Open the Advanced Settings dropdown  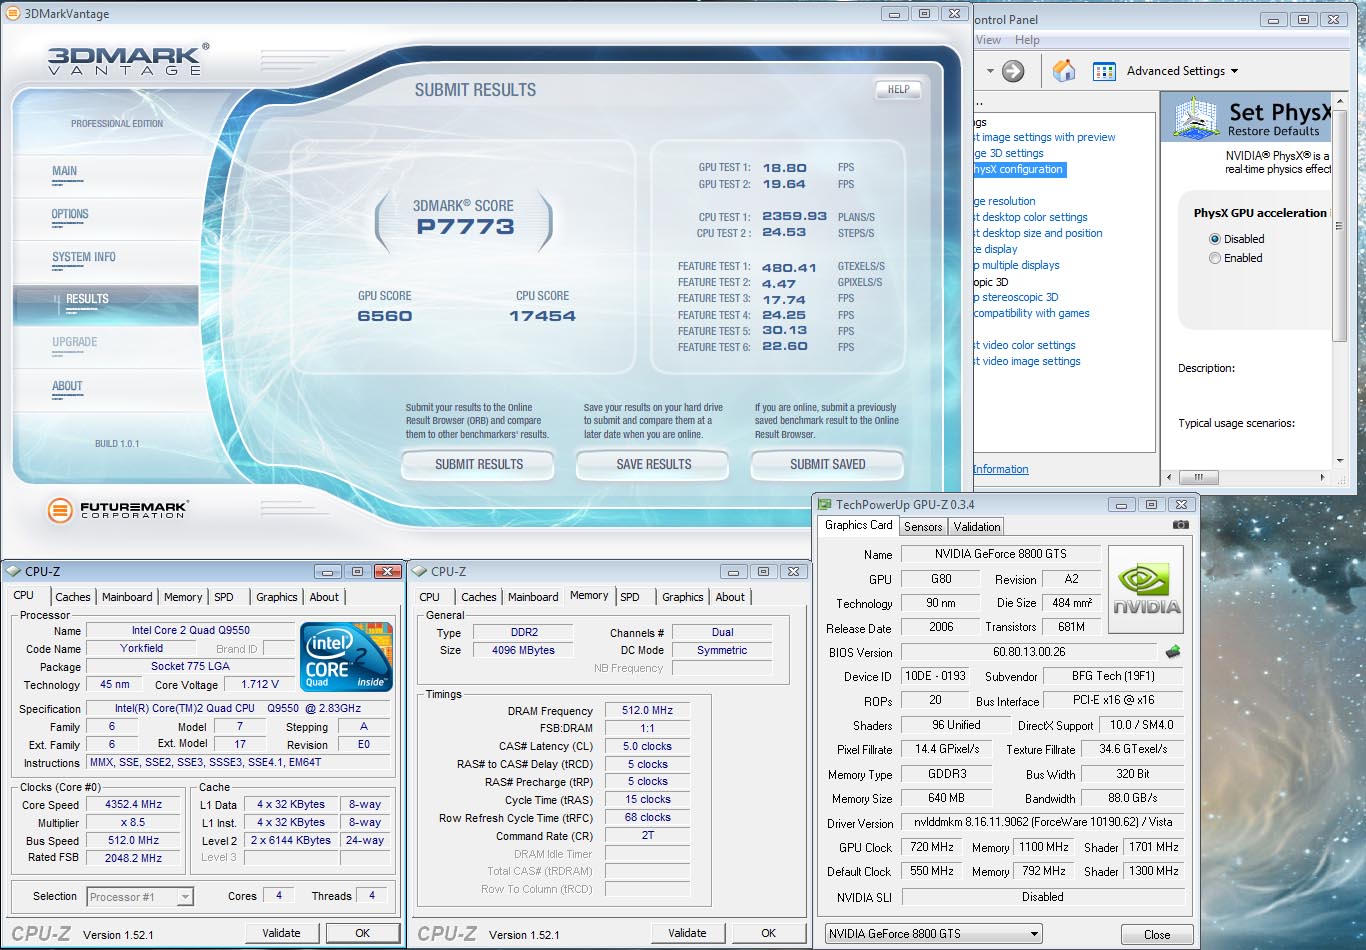coord(1182,71)
